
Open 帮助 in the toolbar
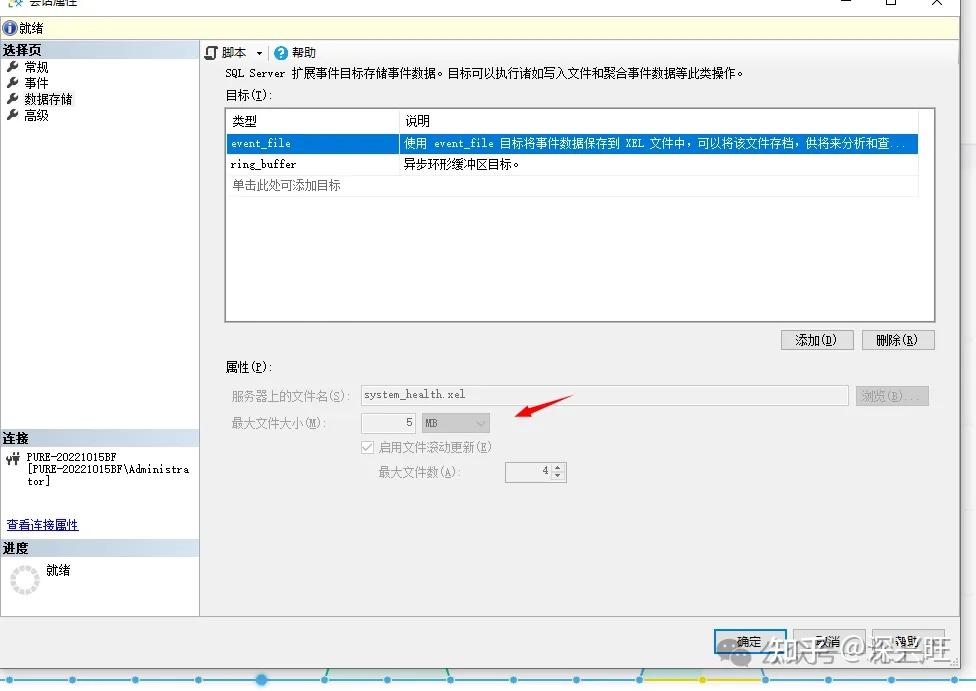[x=304, y=53]
